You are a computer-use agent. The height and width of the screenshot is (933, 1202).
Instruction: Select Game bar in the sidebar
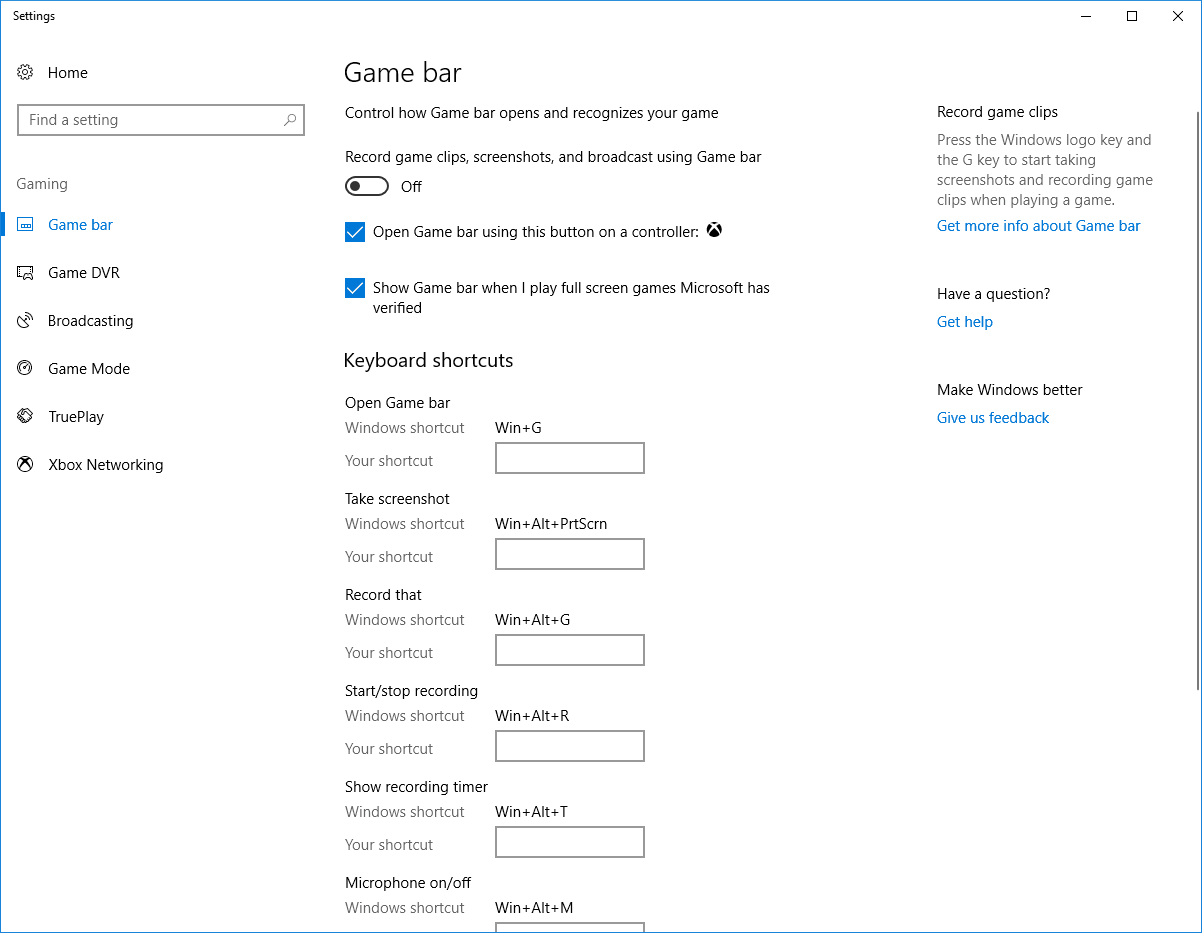(80, 225)
